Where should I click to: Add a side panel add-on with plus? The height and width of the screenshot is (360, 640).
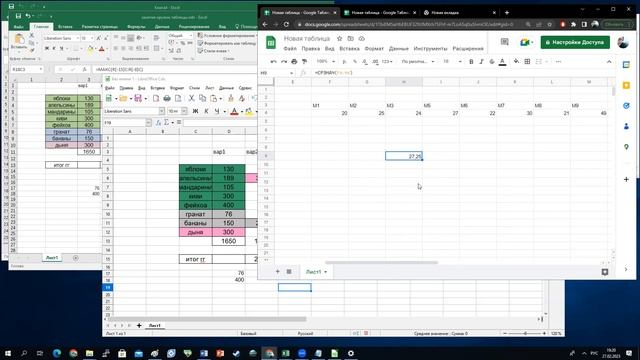coord(626,179)
